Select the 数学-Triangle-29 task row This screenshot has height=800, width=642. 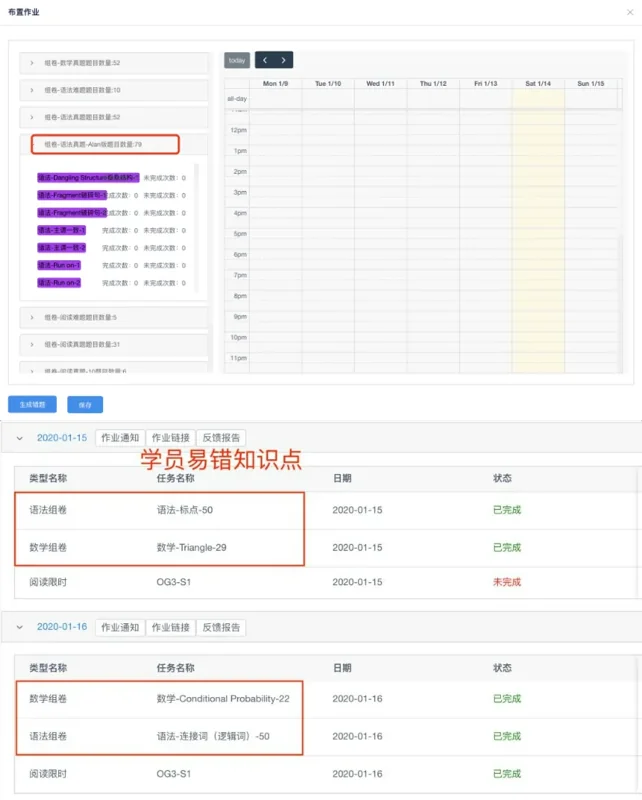(326, 547)
